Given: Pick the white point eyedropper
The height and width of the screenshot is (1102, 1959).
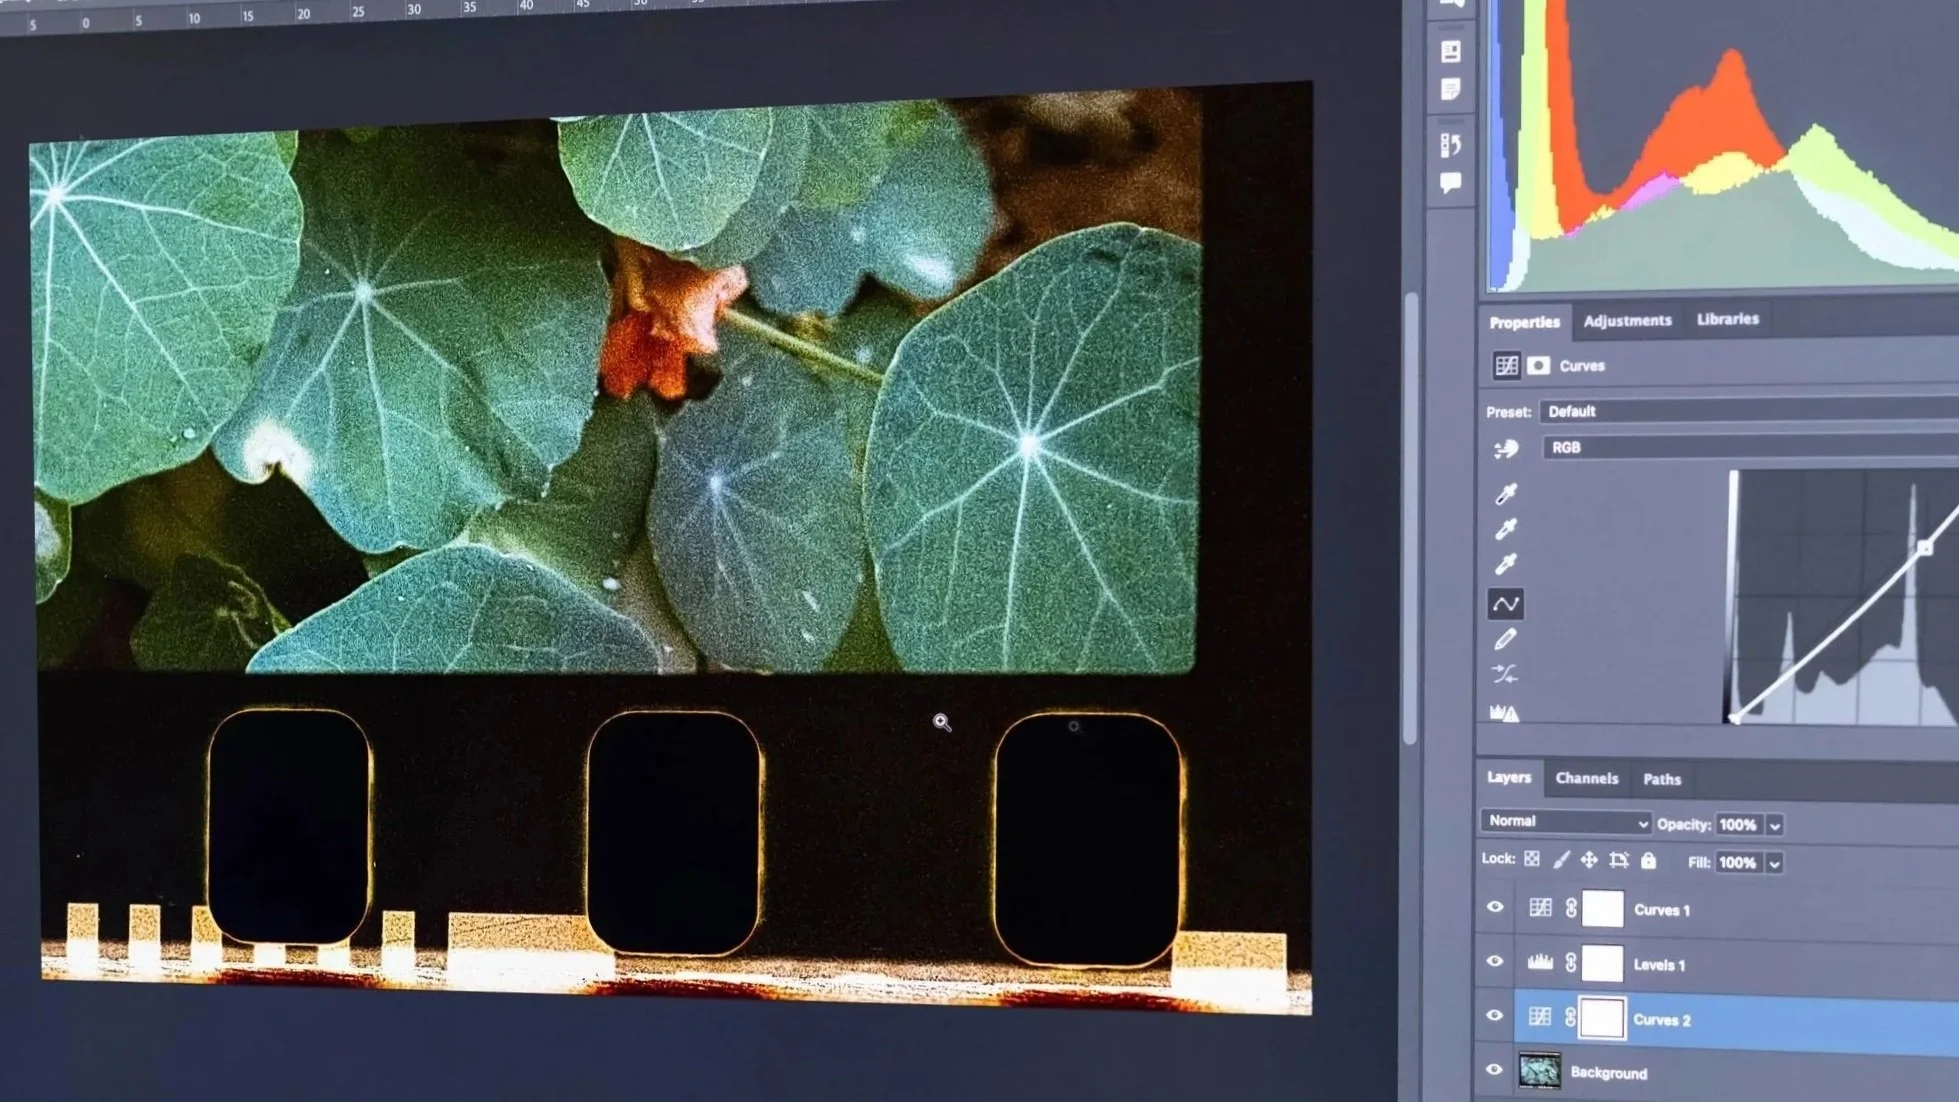Looking at the screenshot, I should 1506,564.
